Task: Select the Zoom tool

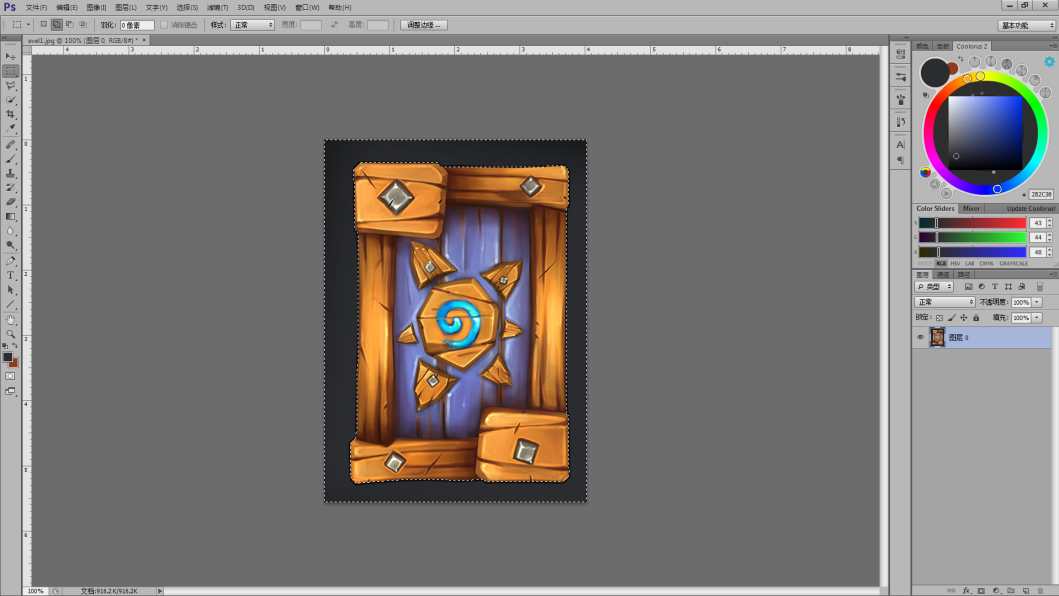Action: (10, 334)
